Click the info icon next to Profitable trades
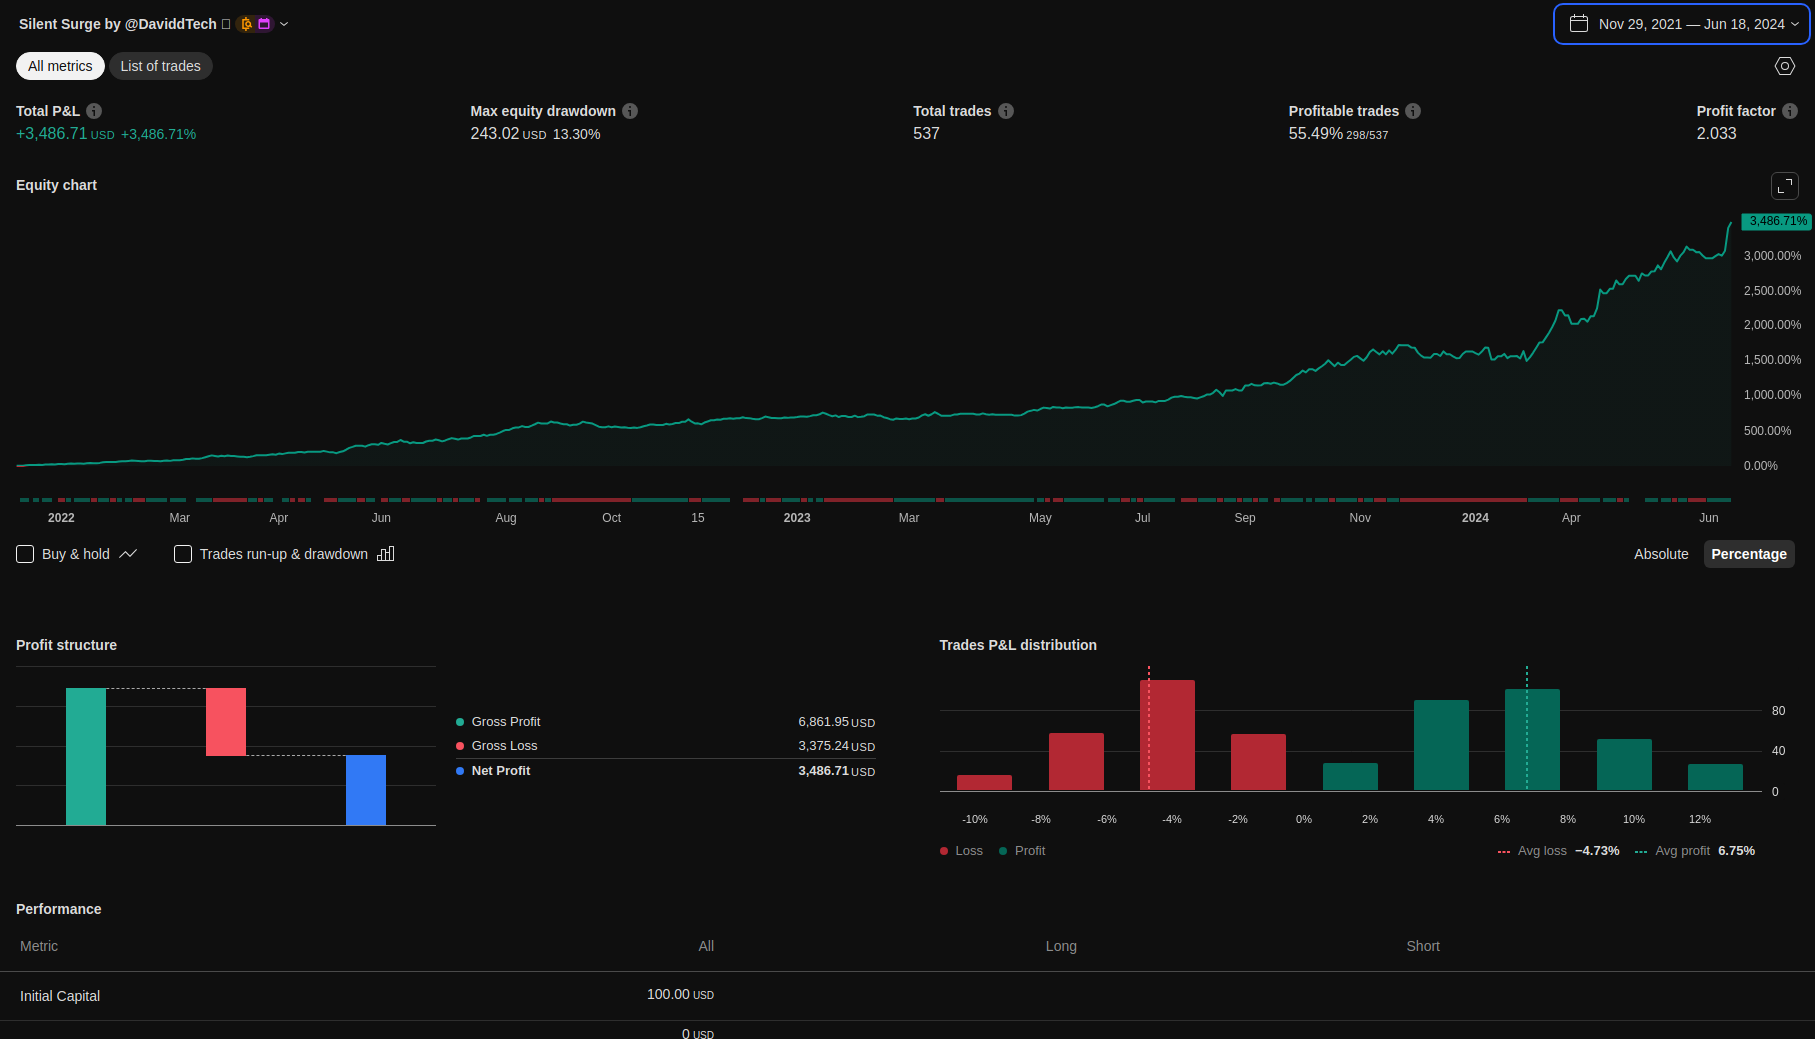 click(x=1413, y=111)
